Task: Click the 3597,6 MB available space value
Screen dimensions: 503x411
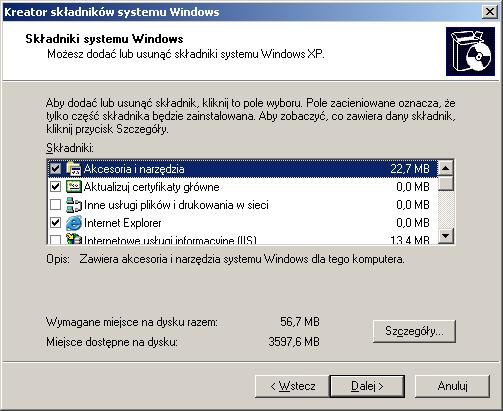Action: pyautogui.click(x=294, y=342)
